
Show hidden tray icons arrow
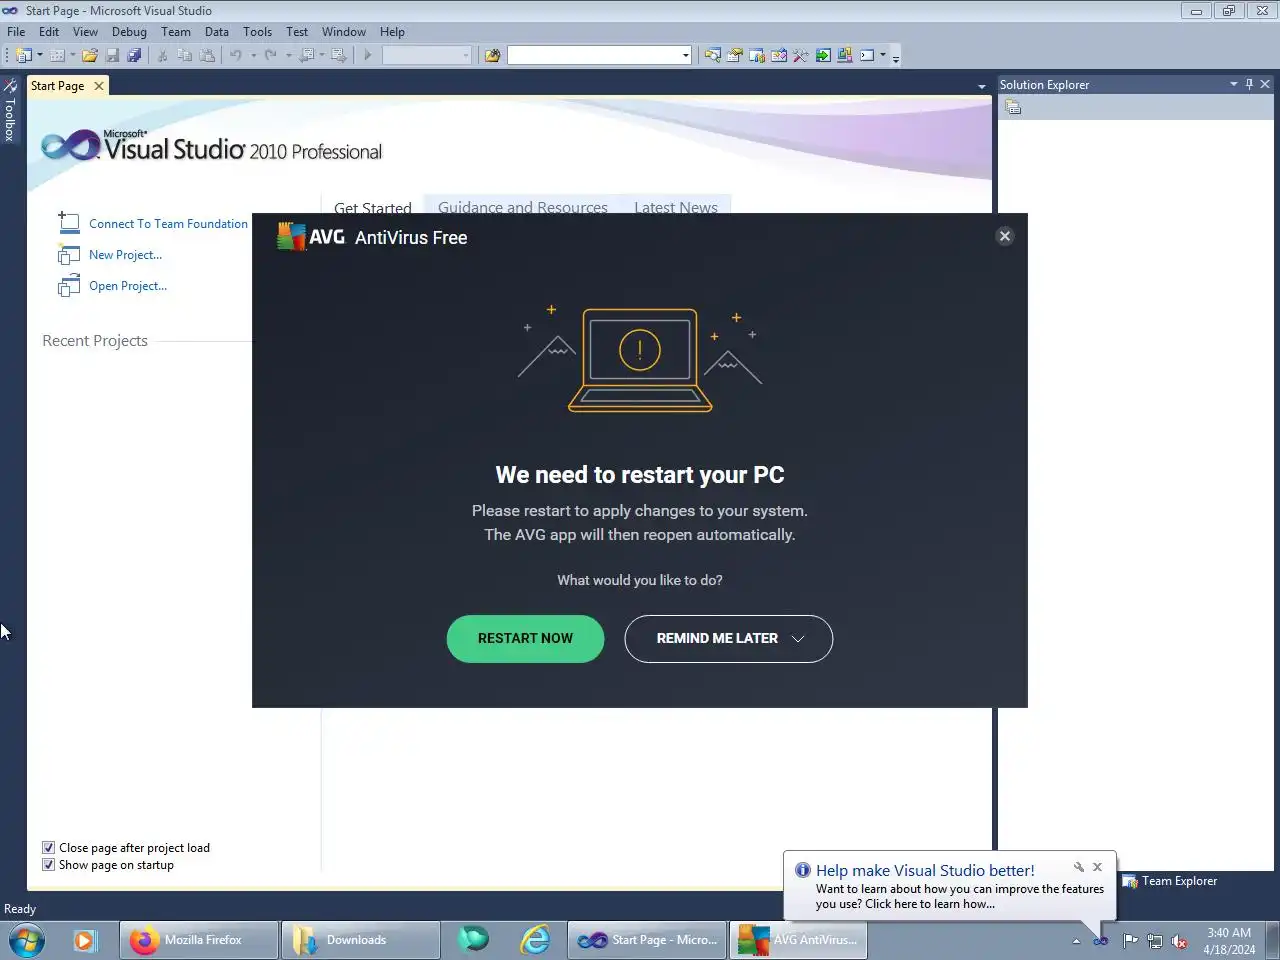click(x=1076, y=941)
